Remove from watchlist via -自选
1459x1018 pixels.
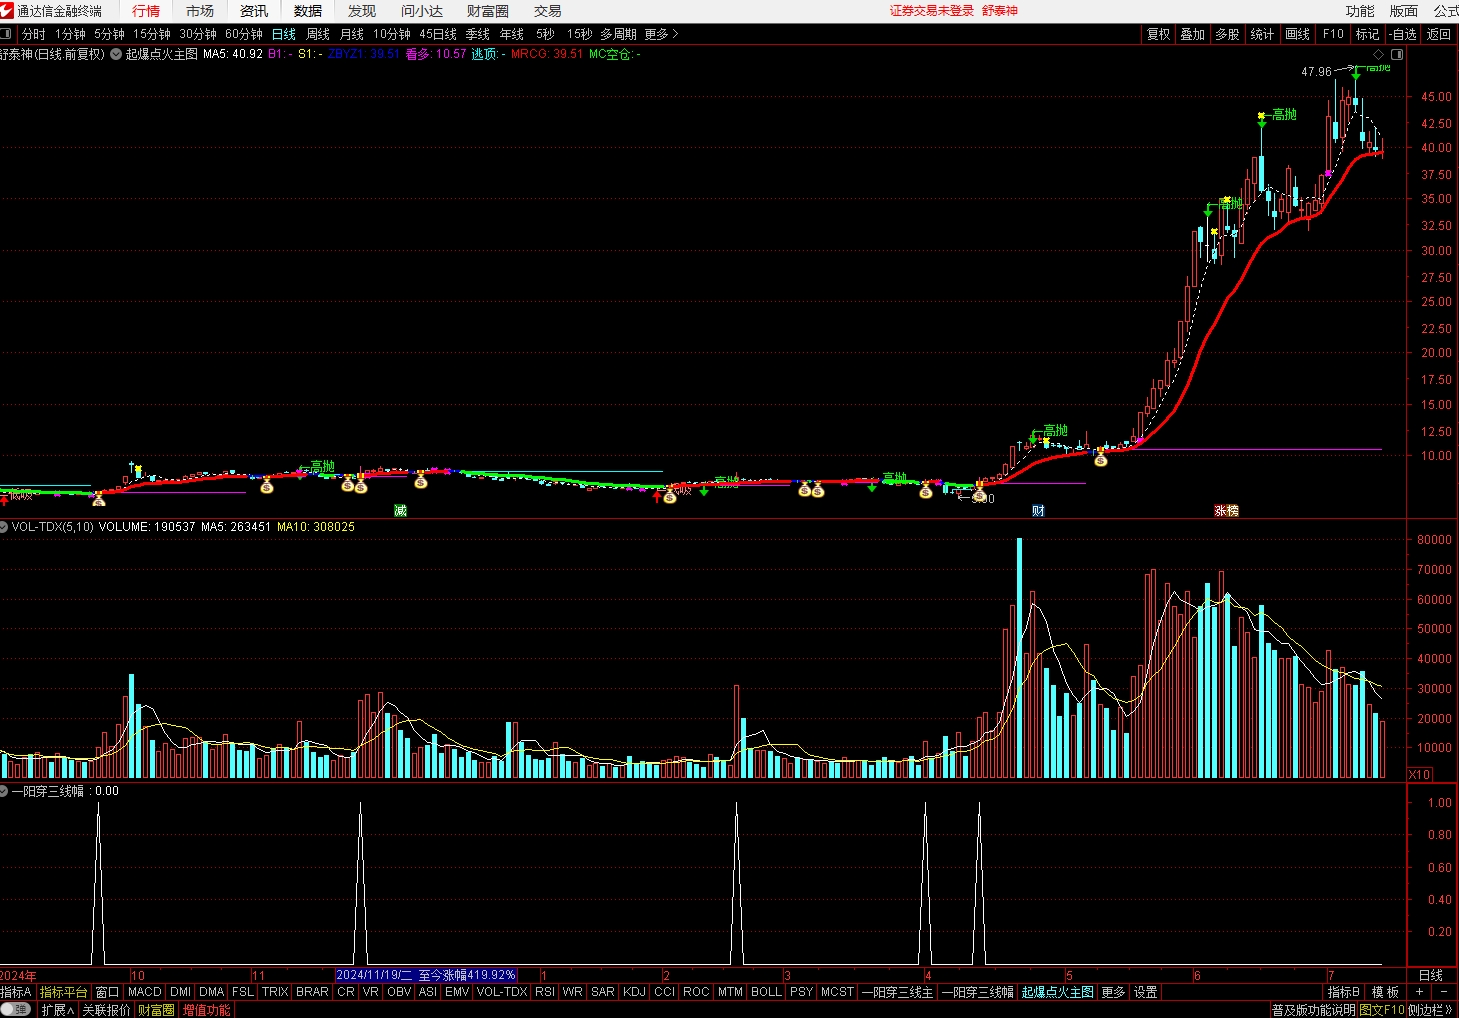(1403, 34)
